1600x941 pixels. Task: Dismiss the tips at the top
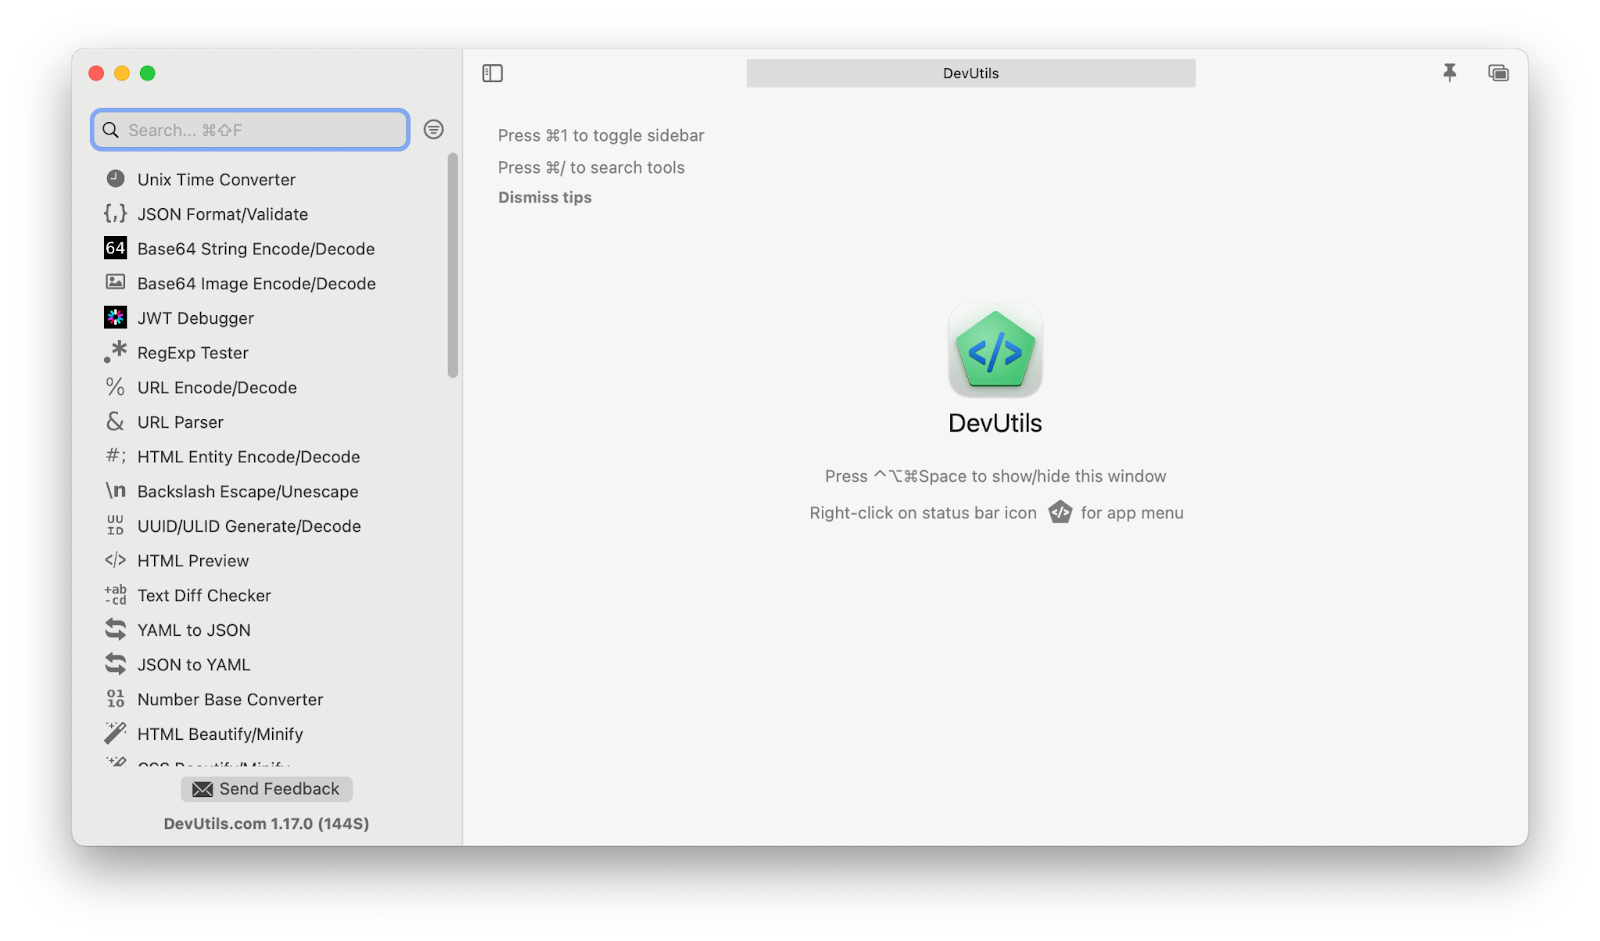545,197
